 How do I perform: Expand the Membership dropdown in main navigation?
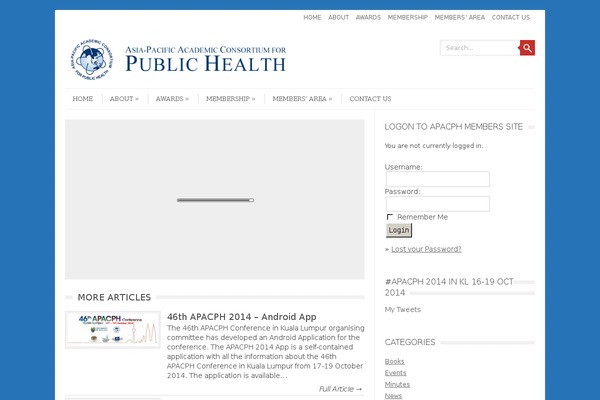(230, 99)
